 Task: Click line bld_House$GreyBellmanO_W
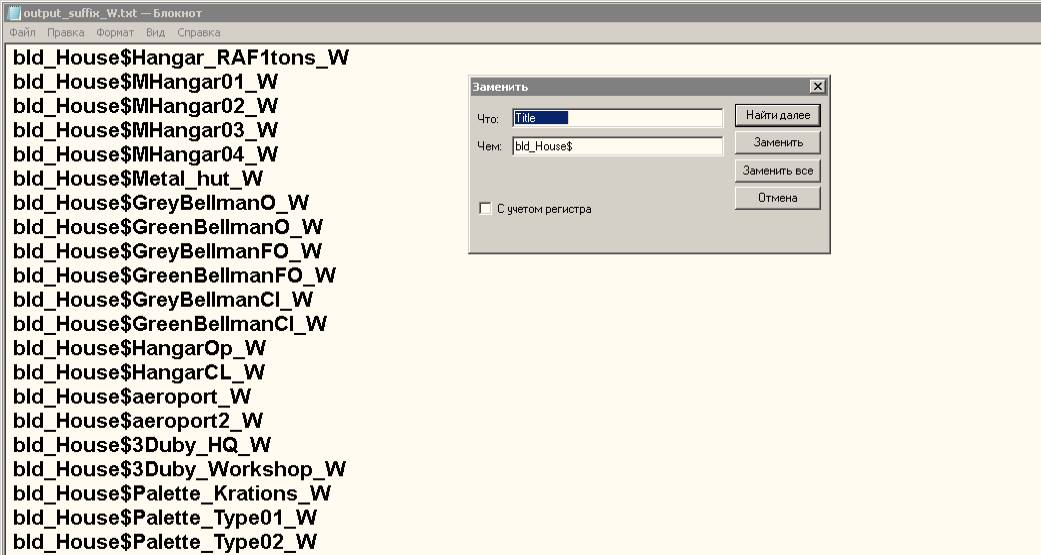pos(161,203)
